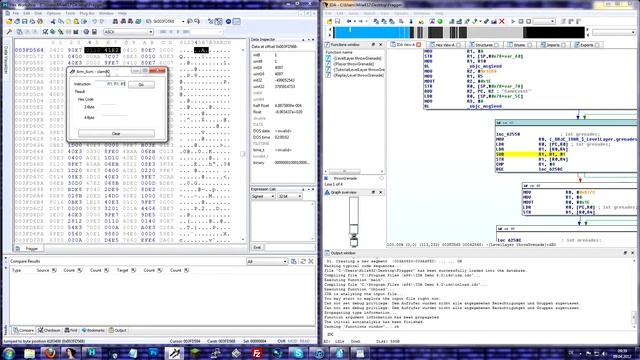
Task: Click the back arrow in IDA toolbar
Action: (x=349, y=21)
